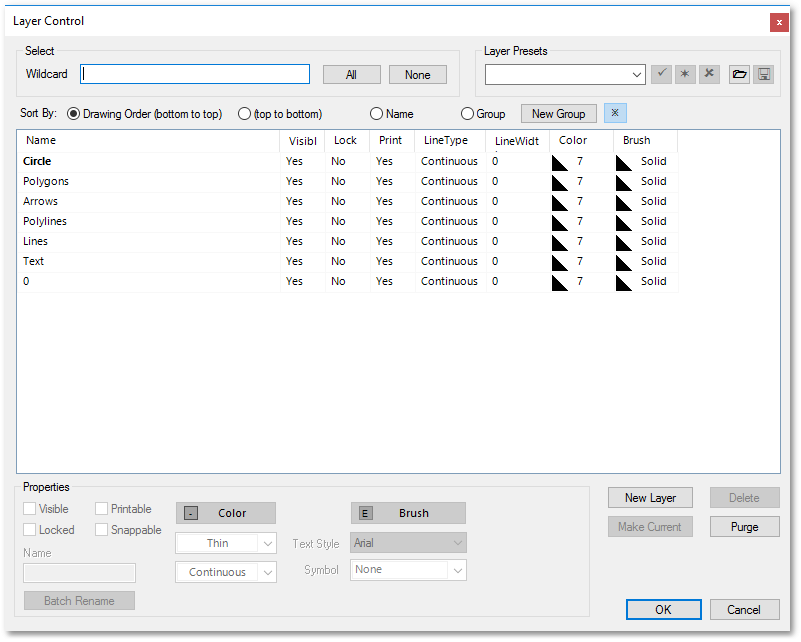Viewport: 801px width, 642px height.
Task: Click the New Group button
Action: click(558, 113)
